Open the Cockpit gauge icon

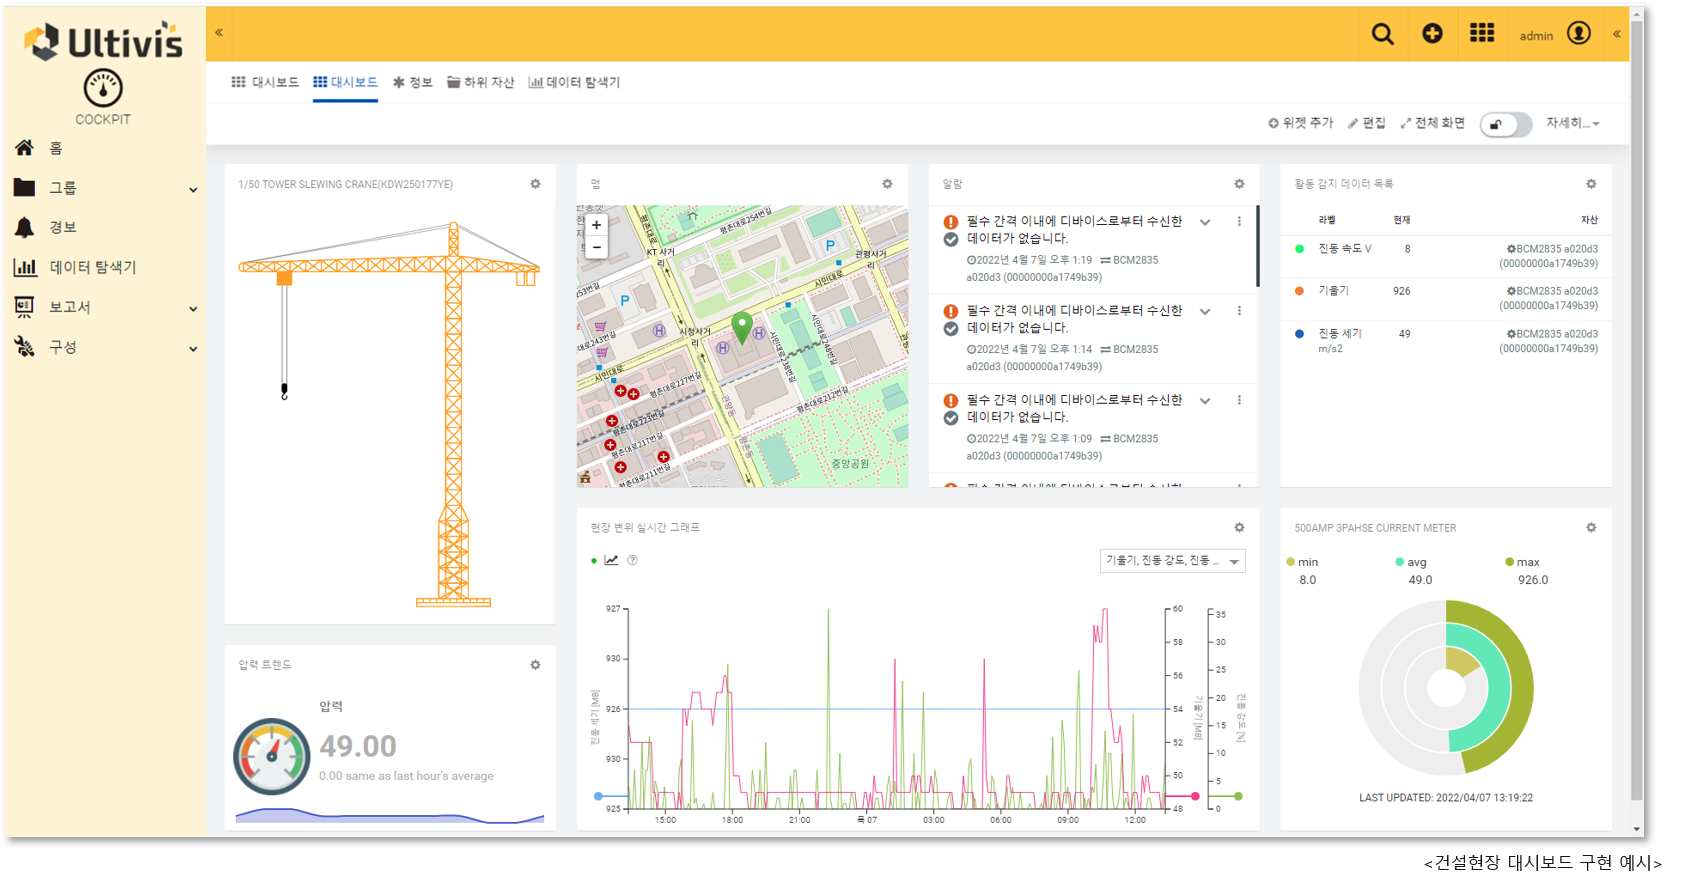tap(103, 89)
